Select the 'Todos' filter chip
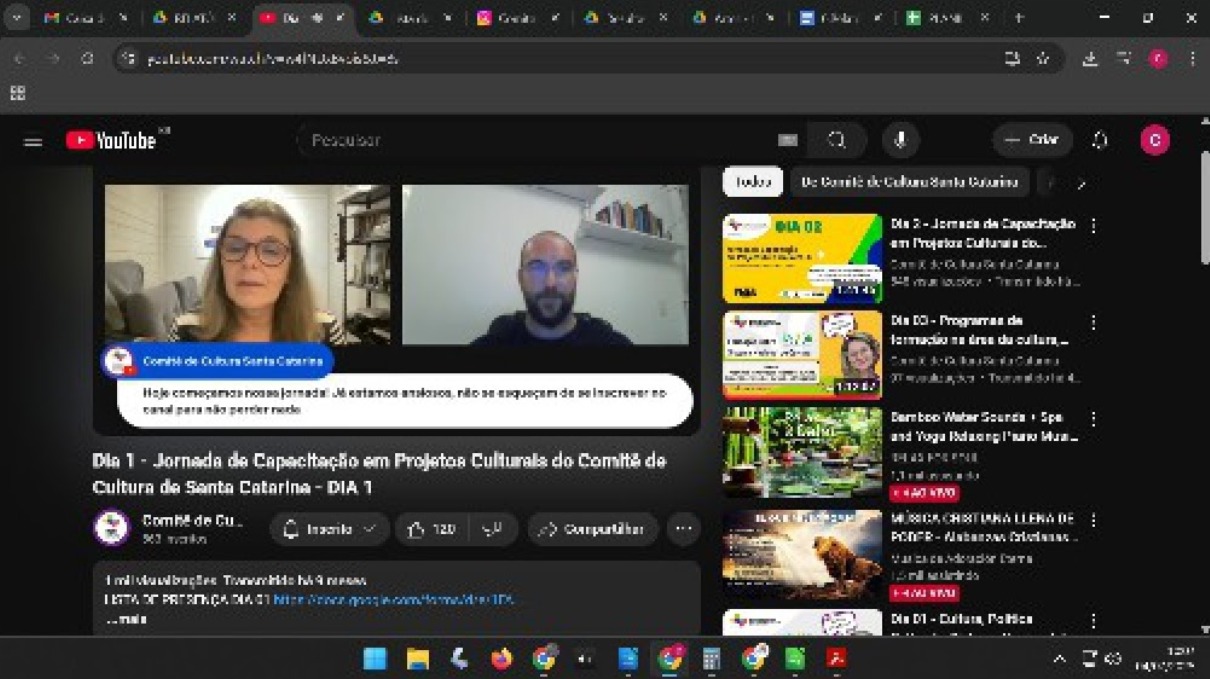 (x=752, y=182)
